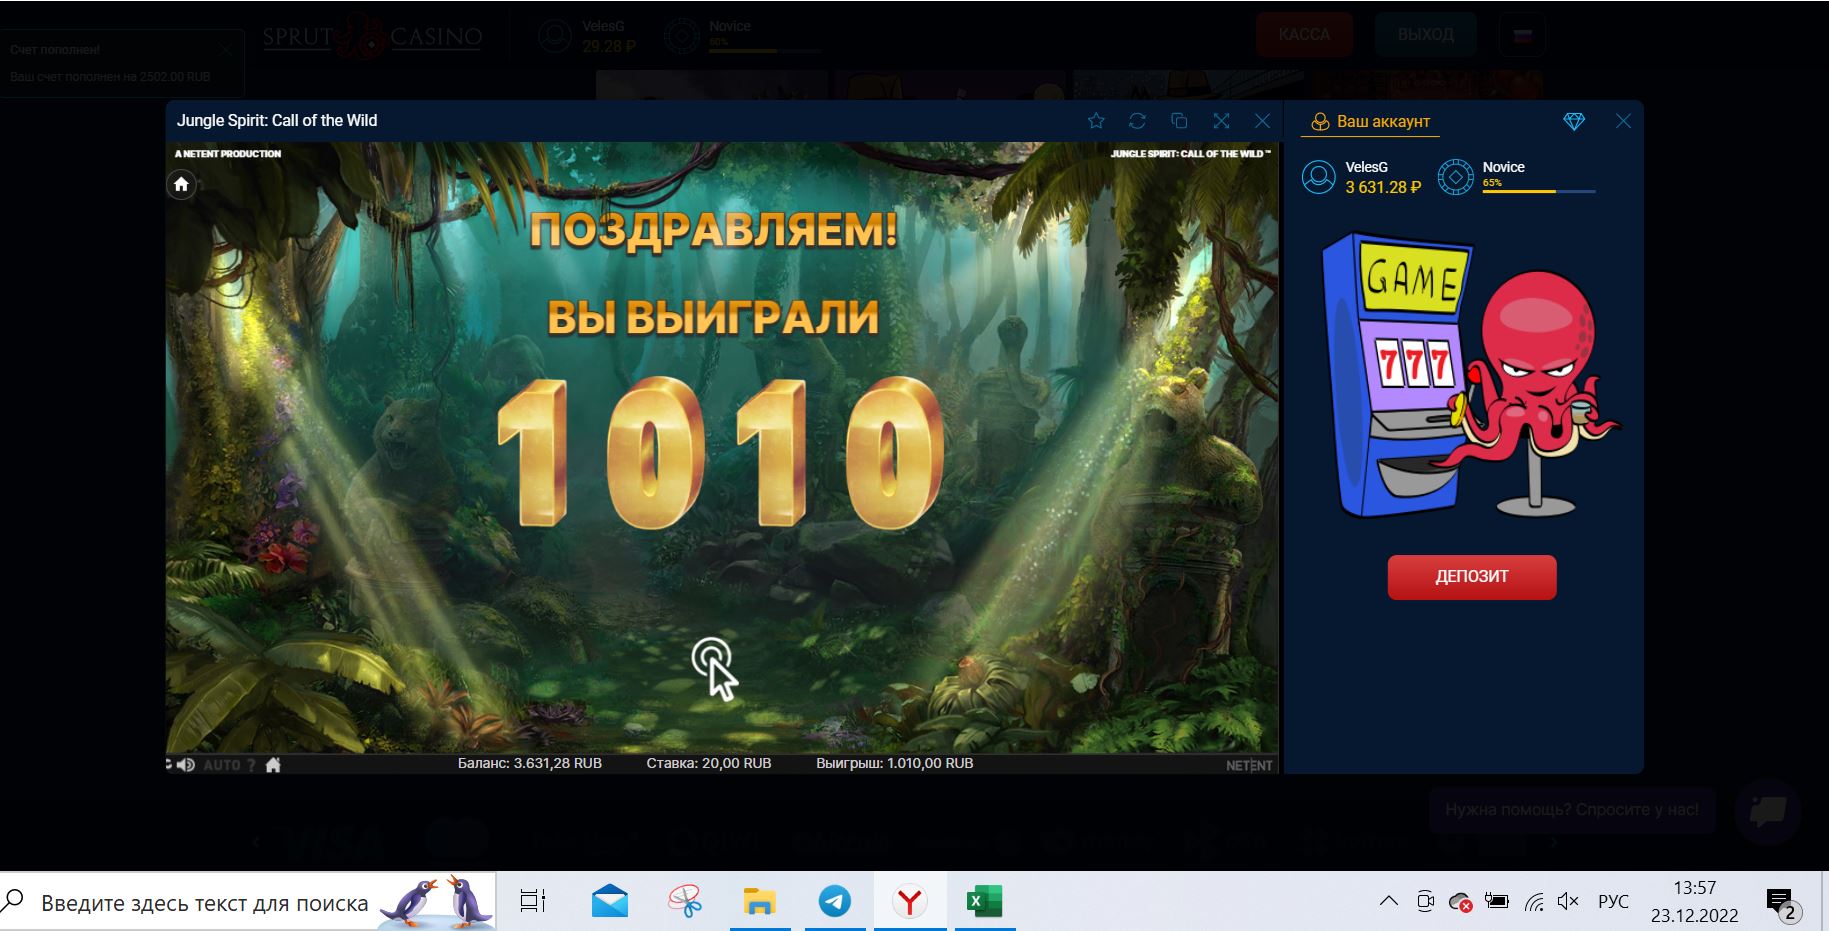Open the Windows notification center

[1780, 903]
